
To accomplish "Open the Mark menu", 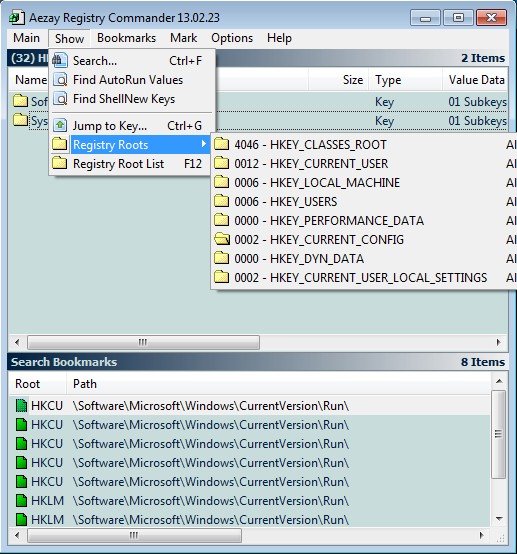I will [183, 38].
